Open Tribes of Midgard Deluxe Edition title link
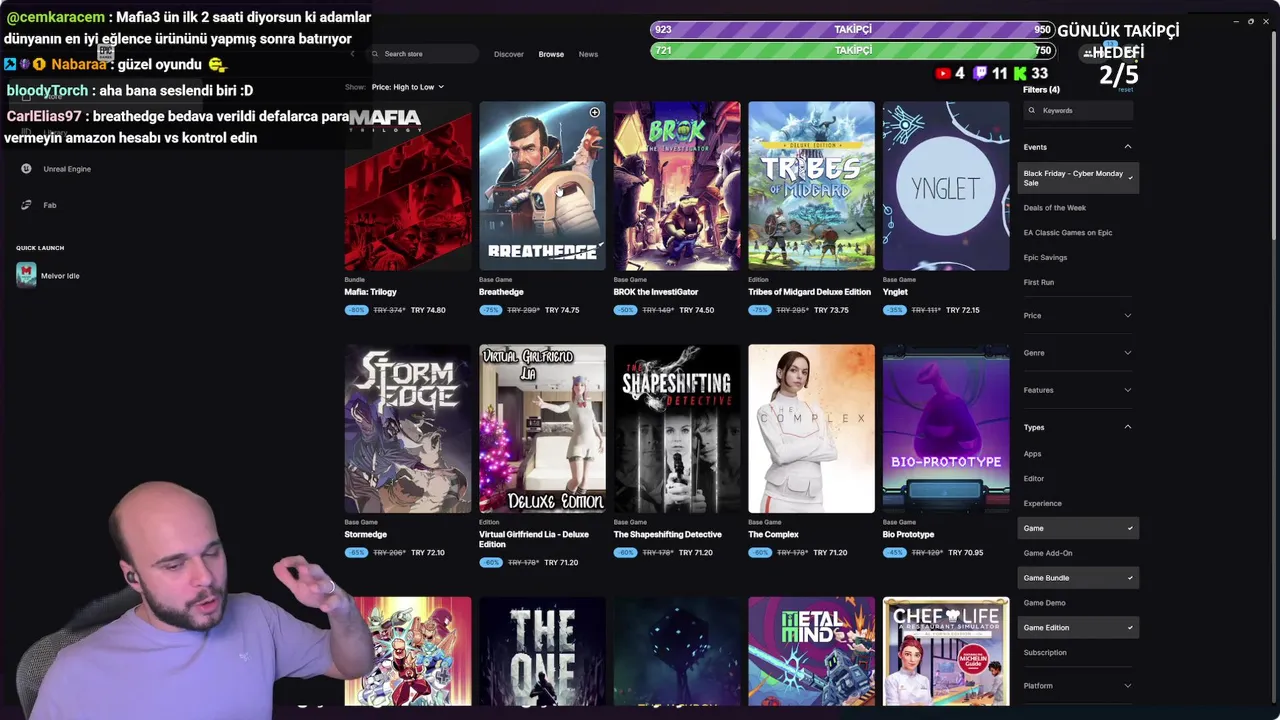The image size is (1280, 720). pyautogui.click(x=809, y=292)
